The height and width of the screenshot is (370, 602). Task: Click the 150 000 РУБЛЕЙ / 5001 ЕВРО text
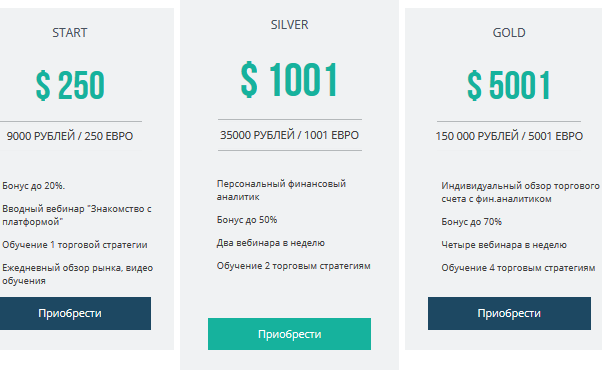509,136
